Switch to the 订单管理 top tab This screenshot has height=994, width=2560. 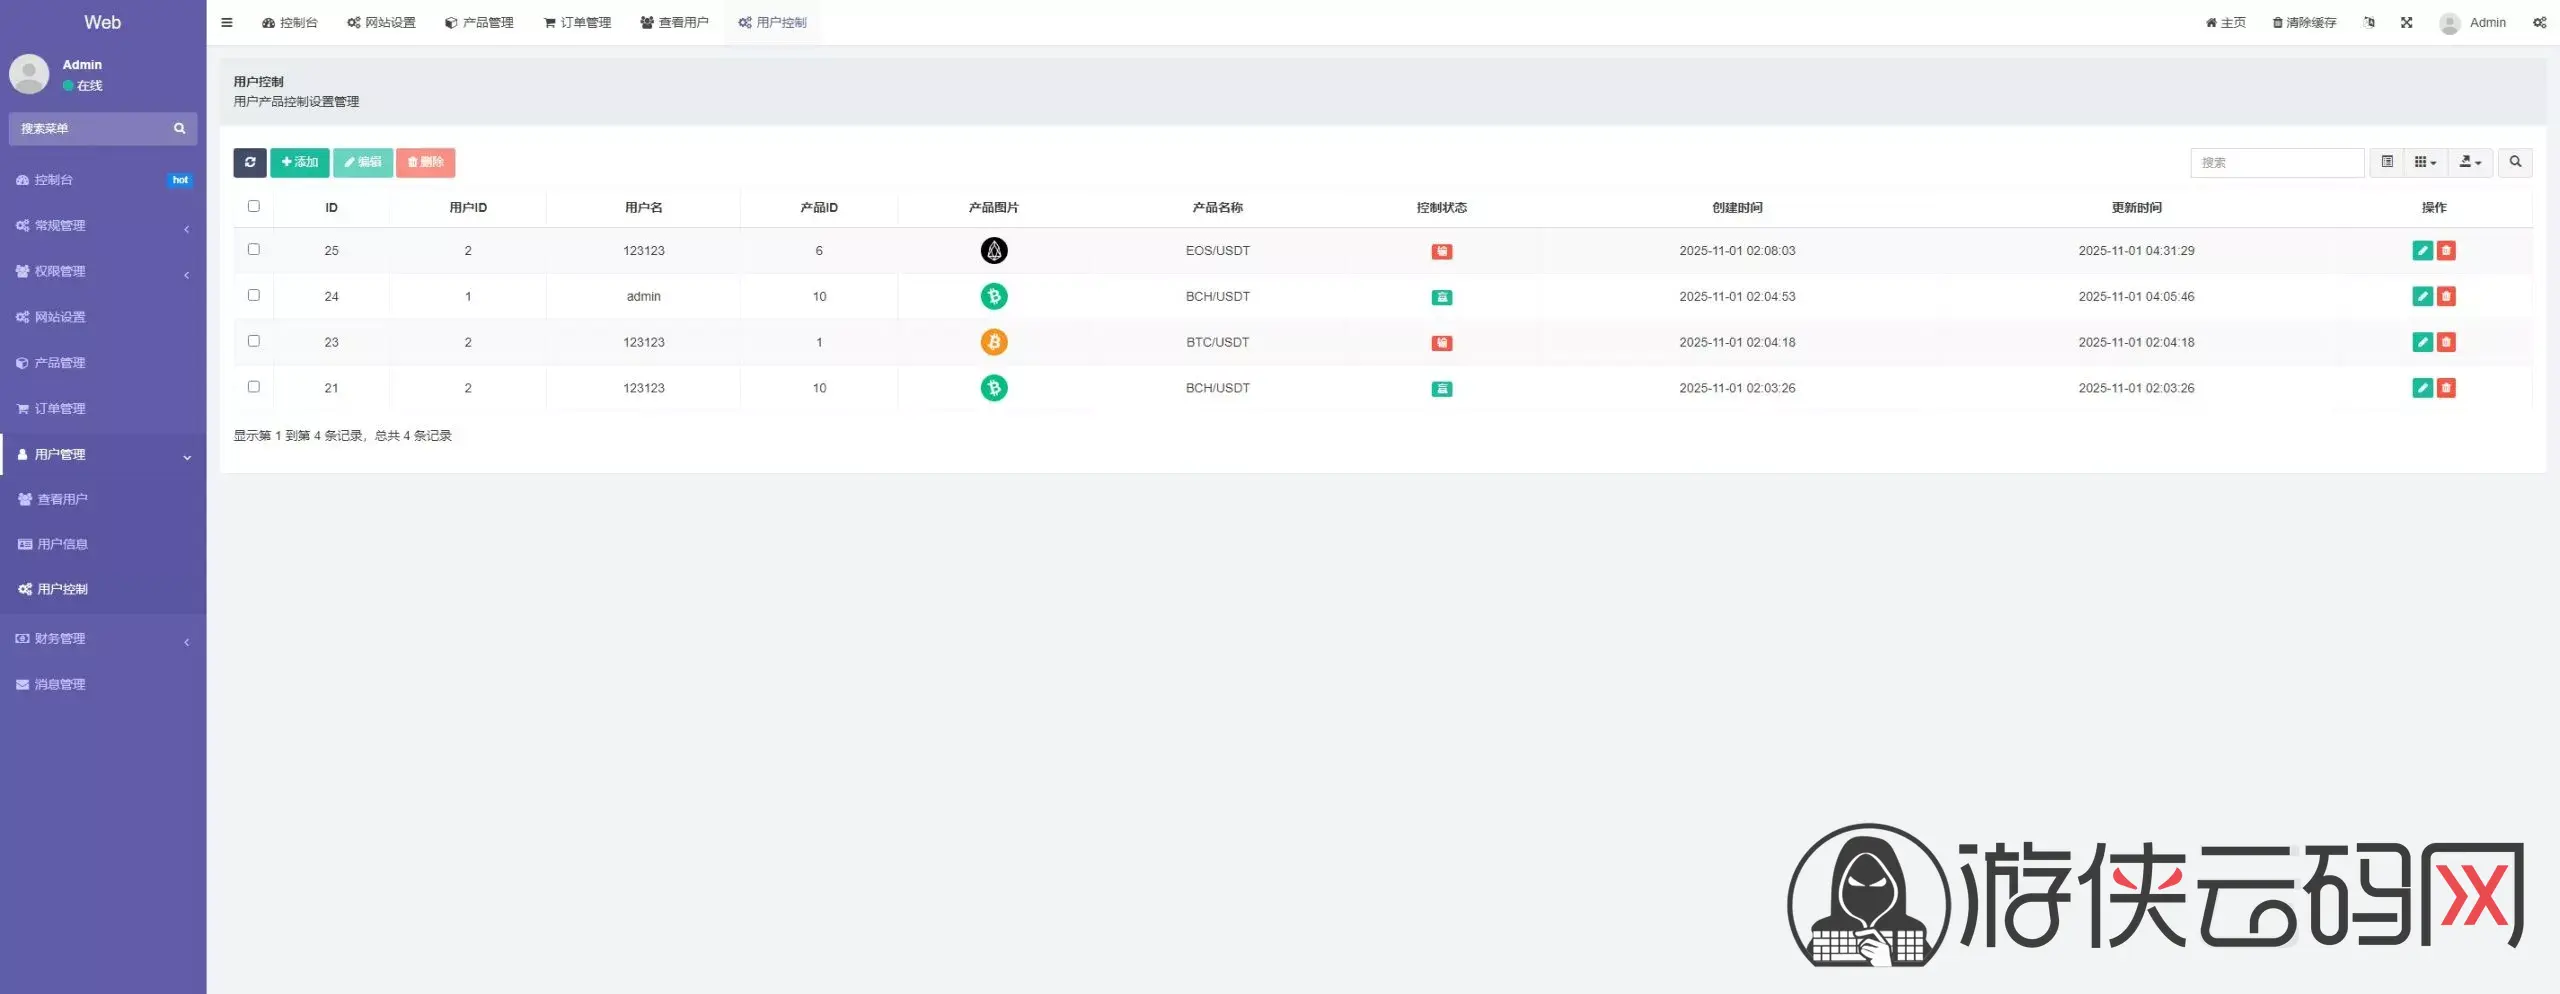click(577, 23)
